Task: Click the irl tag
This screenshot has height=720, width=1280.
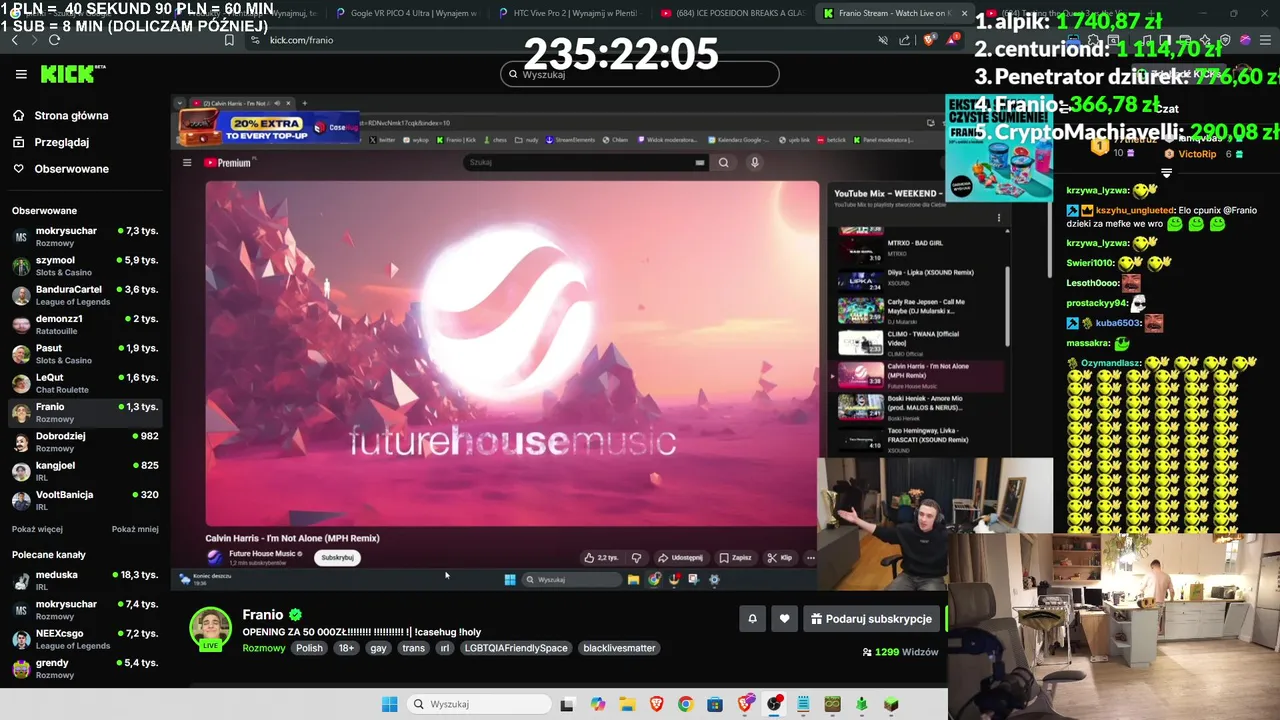Action: coord(444,648)
